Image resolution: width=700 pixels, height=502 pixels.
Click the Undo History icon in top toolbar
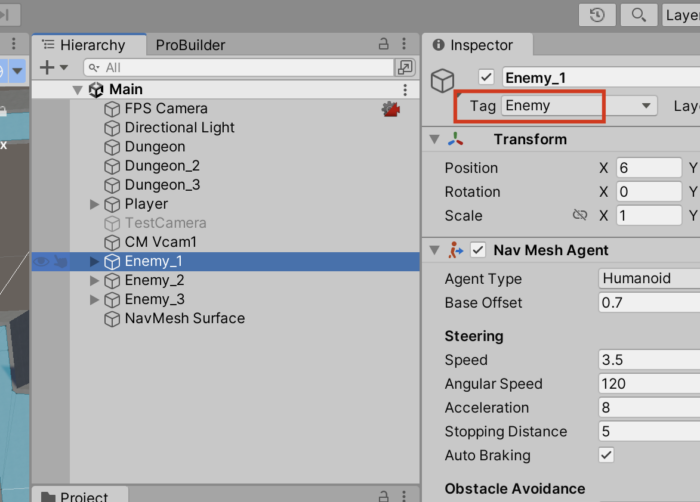click(x=596, y=15)
